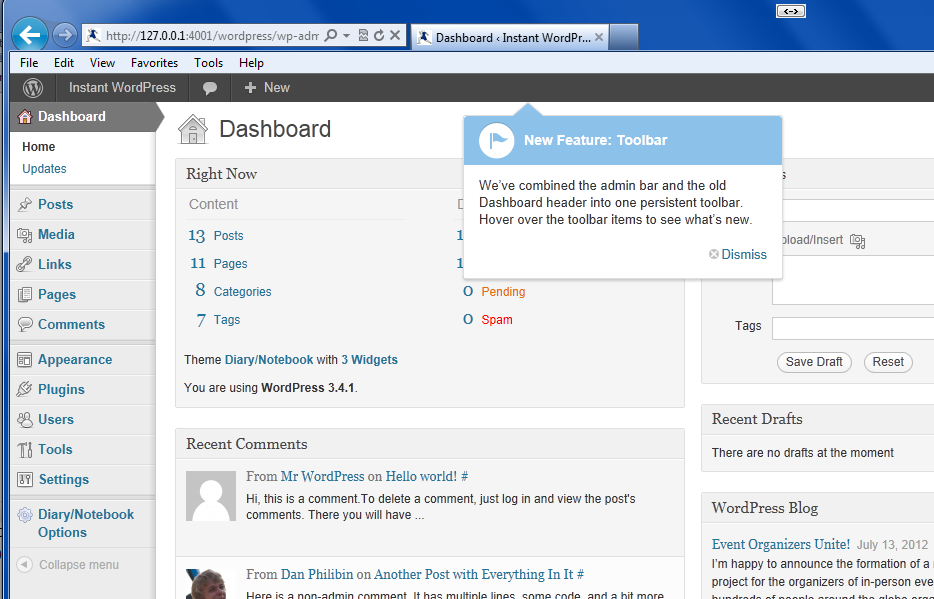Close the Dashboard browser tab
The height and width of the screenshot is (599, 934).
[598, 38]
